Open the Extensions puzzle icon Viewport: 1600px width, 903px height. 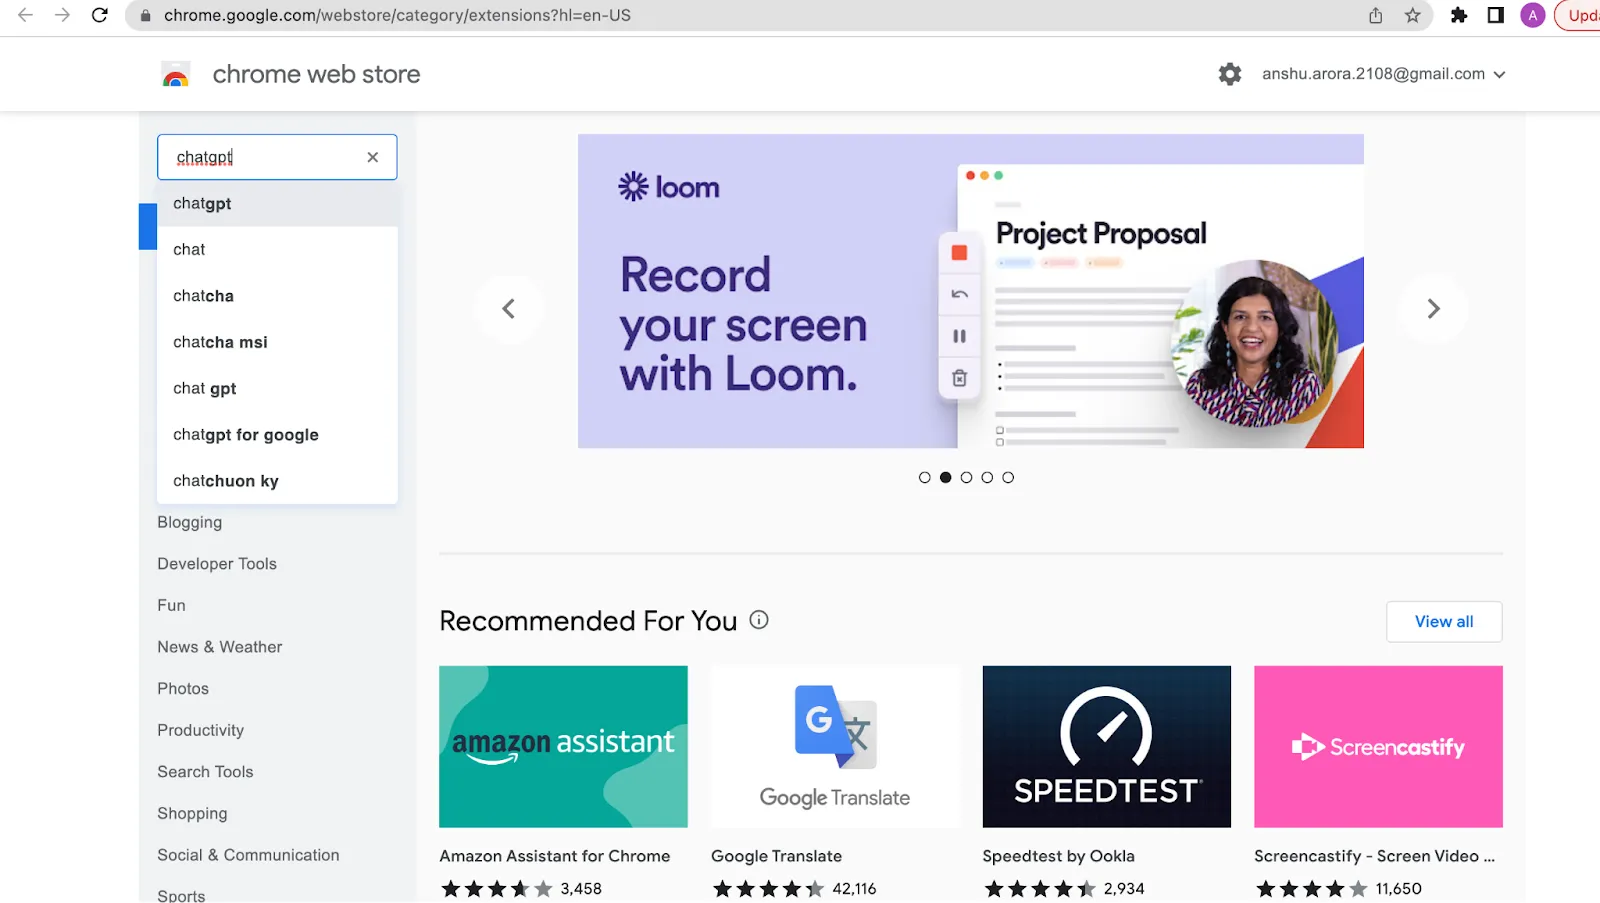(x=1459, y=15)
